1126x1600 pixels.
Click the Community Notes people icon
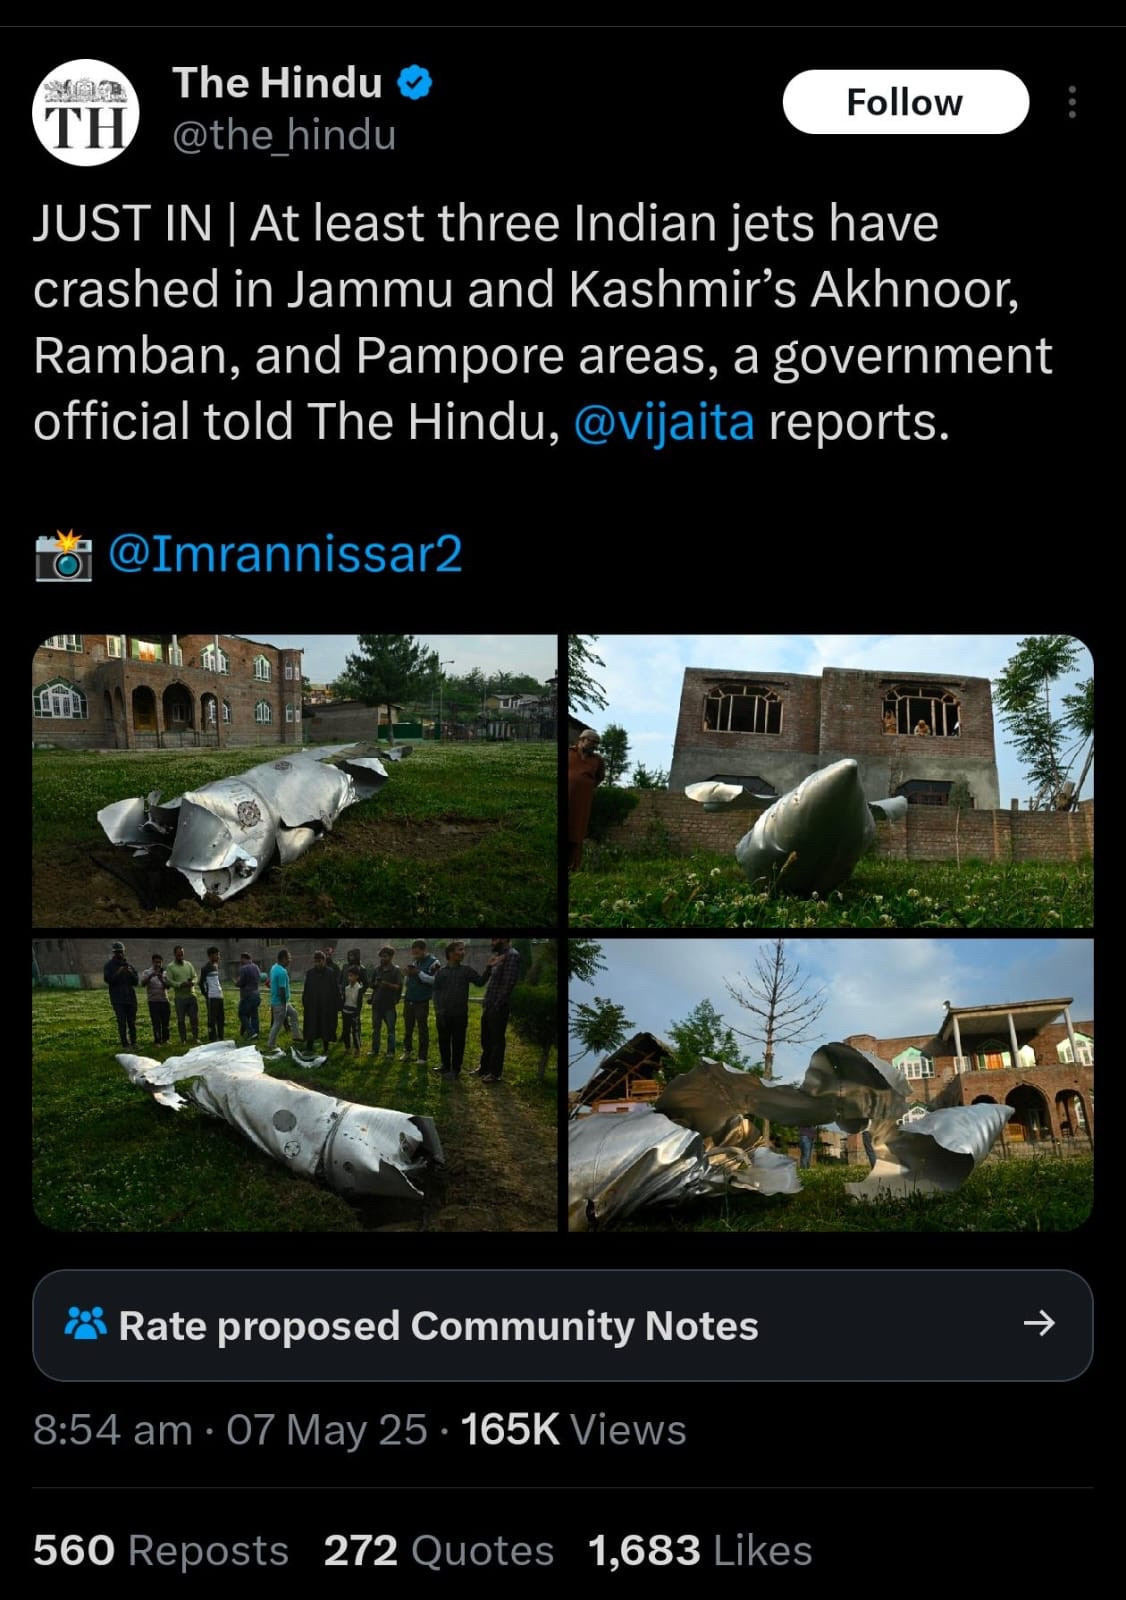(85, 1324)
